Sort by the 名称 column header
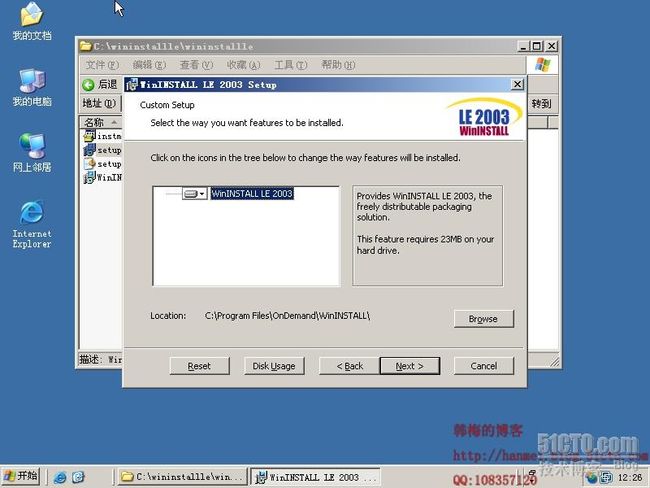Screen dimensions: 650x488 point(100,122)
